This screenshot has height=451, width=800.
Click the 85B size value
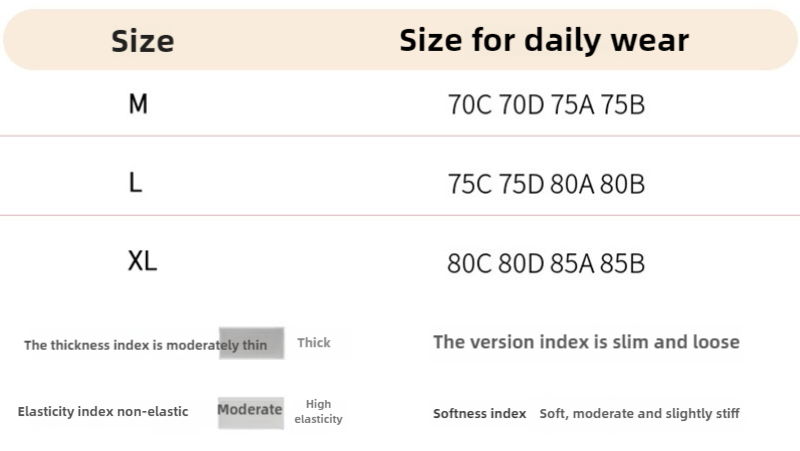(622, 265)
